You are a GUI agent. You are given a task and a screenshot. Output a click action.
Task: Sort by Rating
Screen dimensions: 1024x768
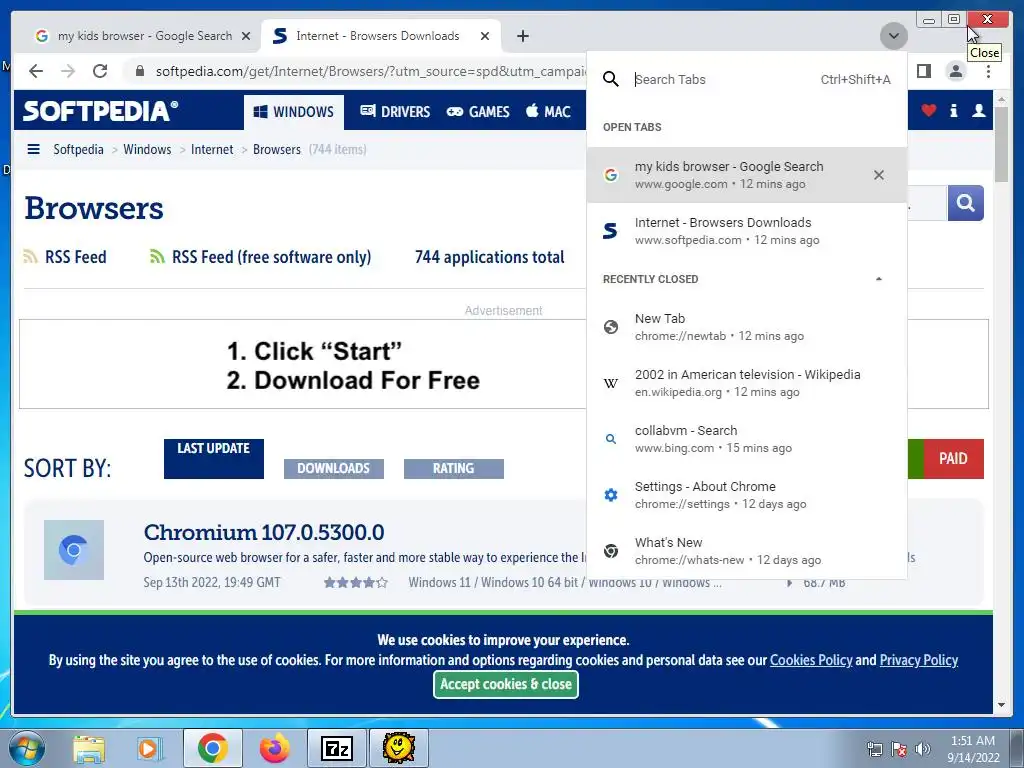click(x=453, y=468)
